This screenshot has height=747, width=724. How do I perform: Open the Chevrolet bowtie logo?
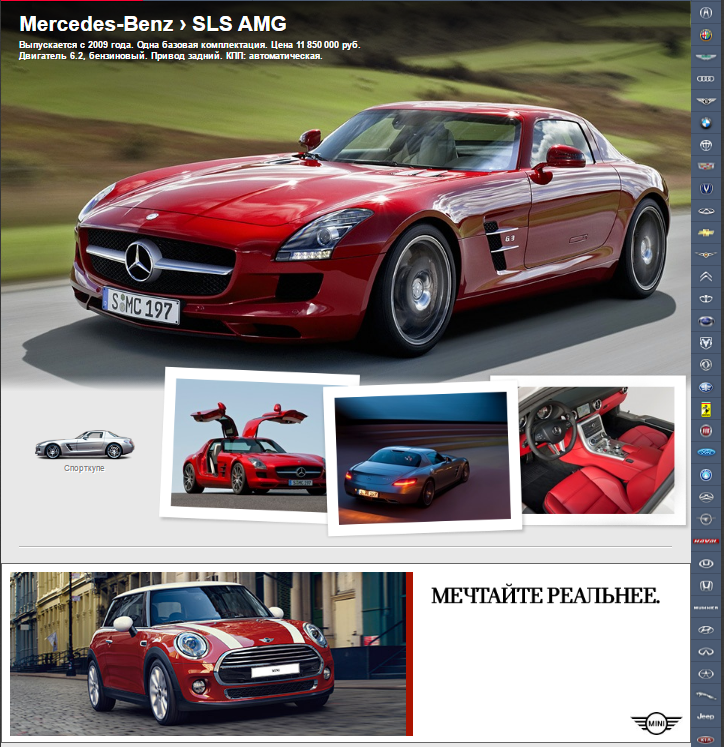(x=705, y=232)
